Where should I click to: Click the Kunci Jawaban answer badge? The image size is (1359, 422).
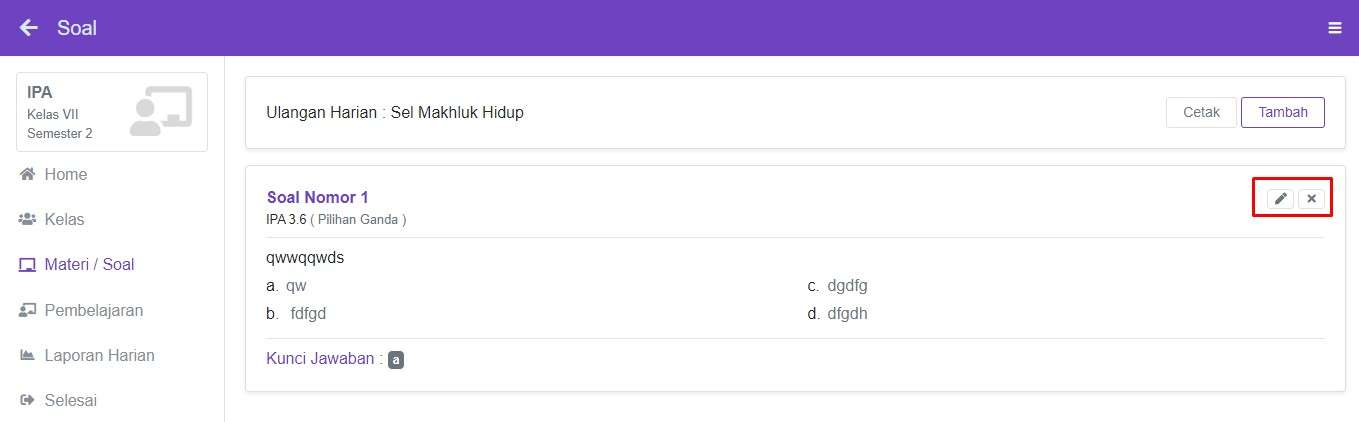[396, 360]
